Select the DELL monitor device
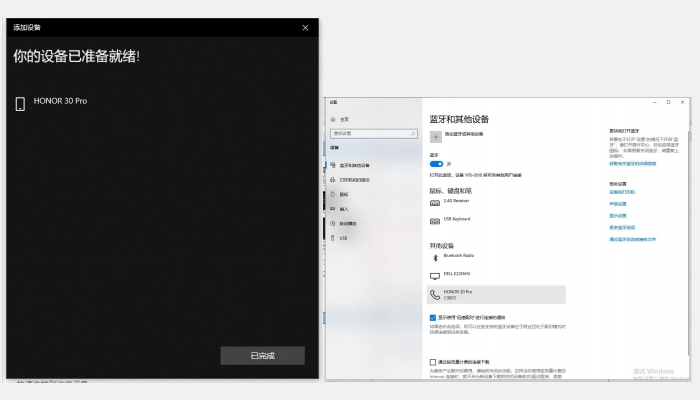700x400 pixels. 451,275
